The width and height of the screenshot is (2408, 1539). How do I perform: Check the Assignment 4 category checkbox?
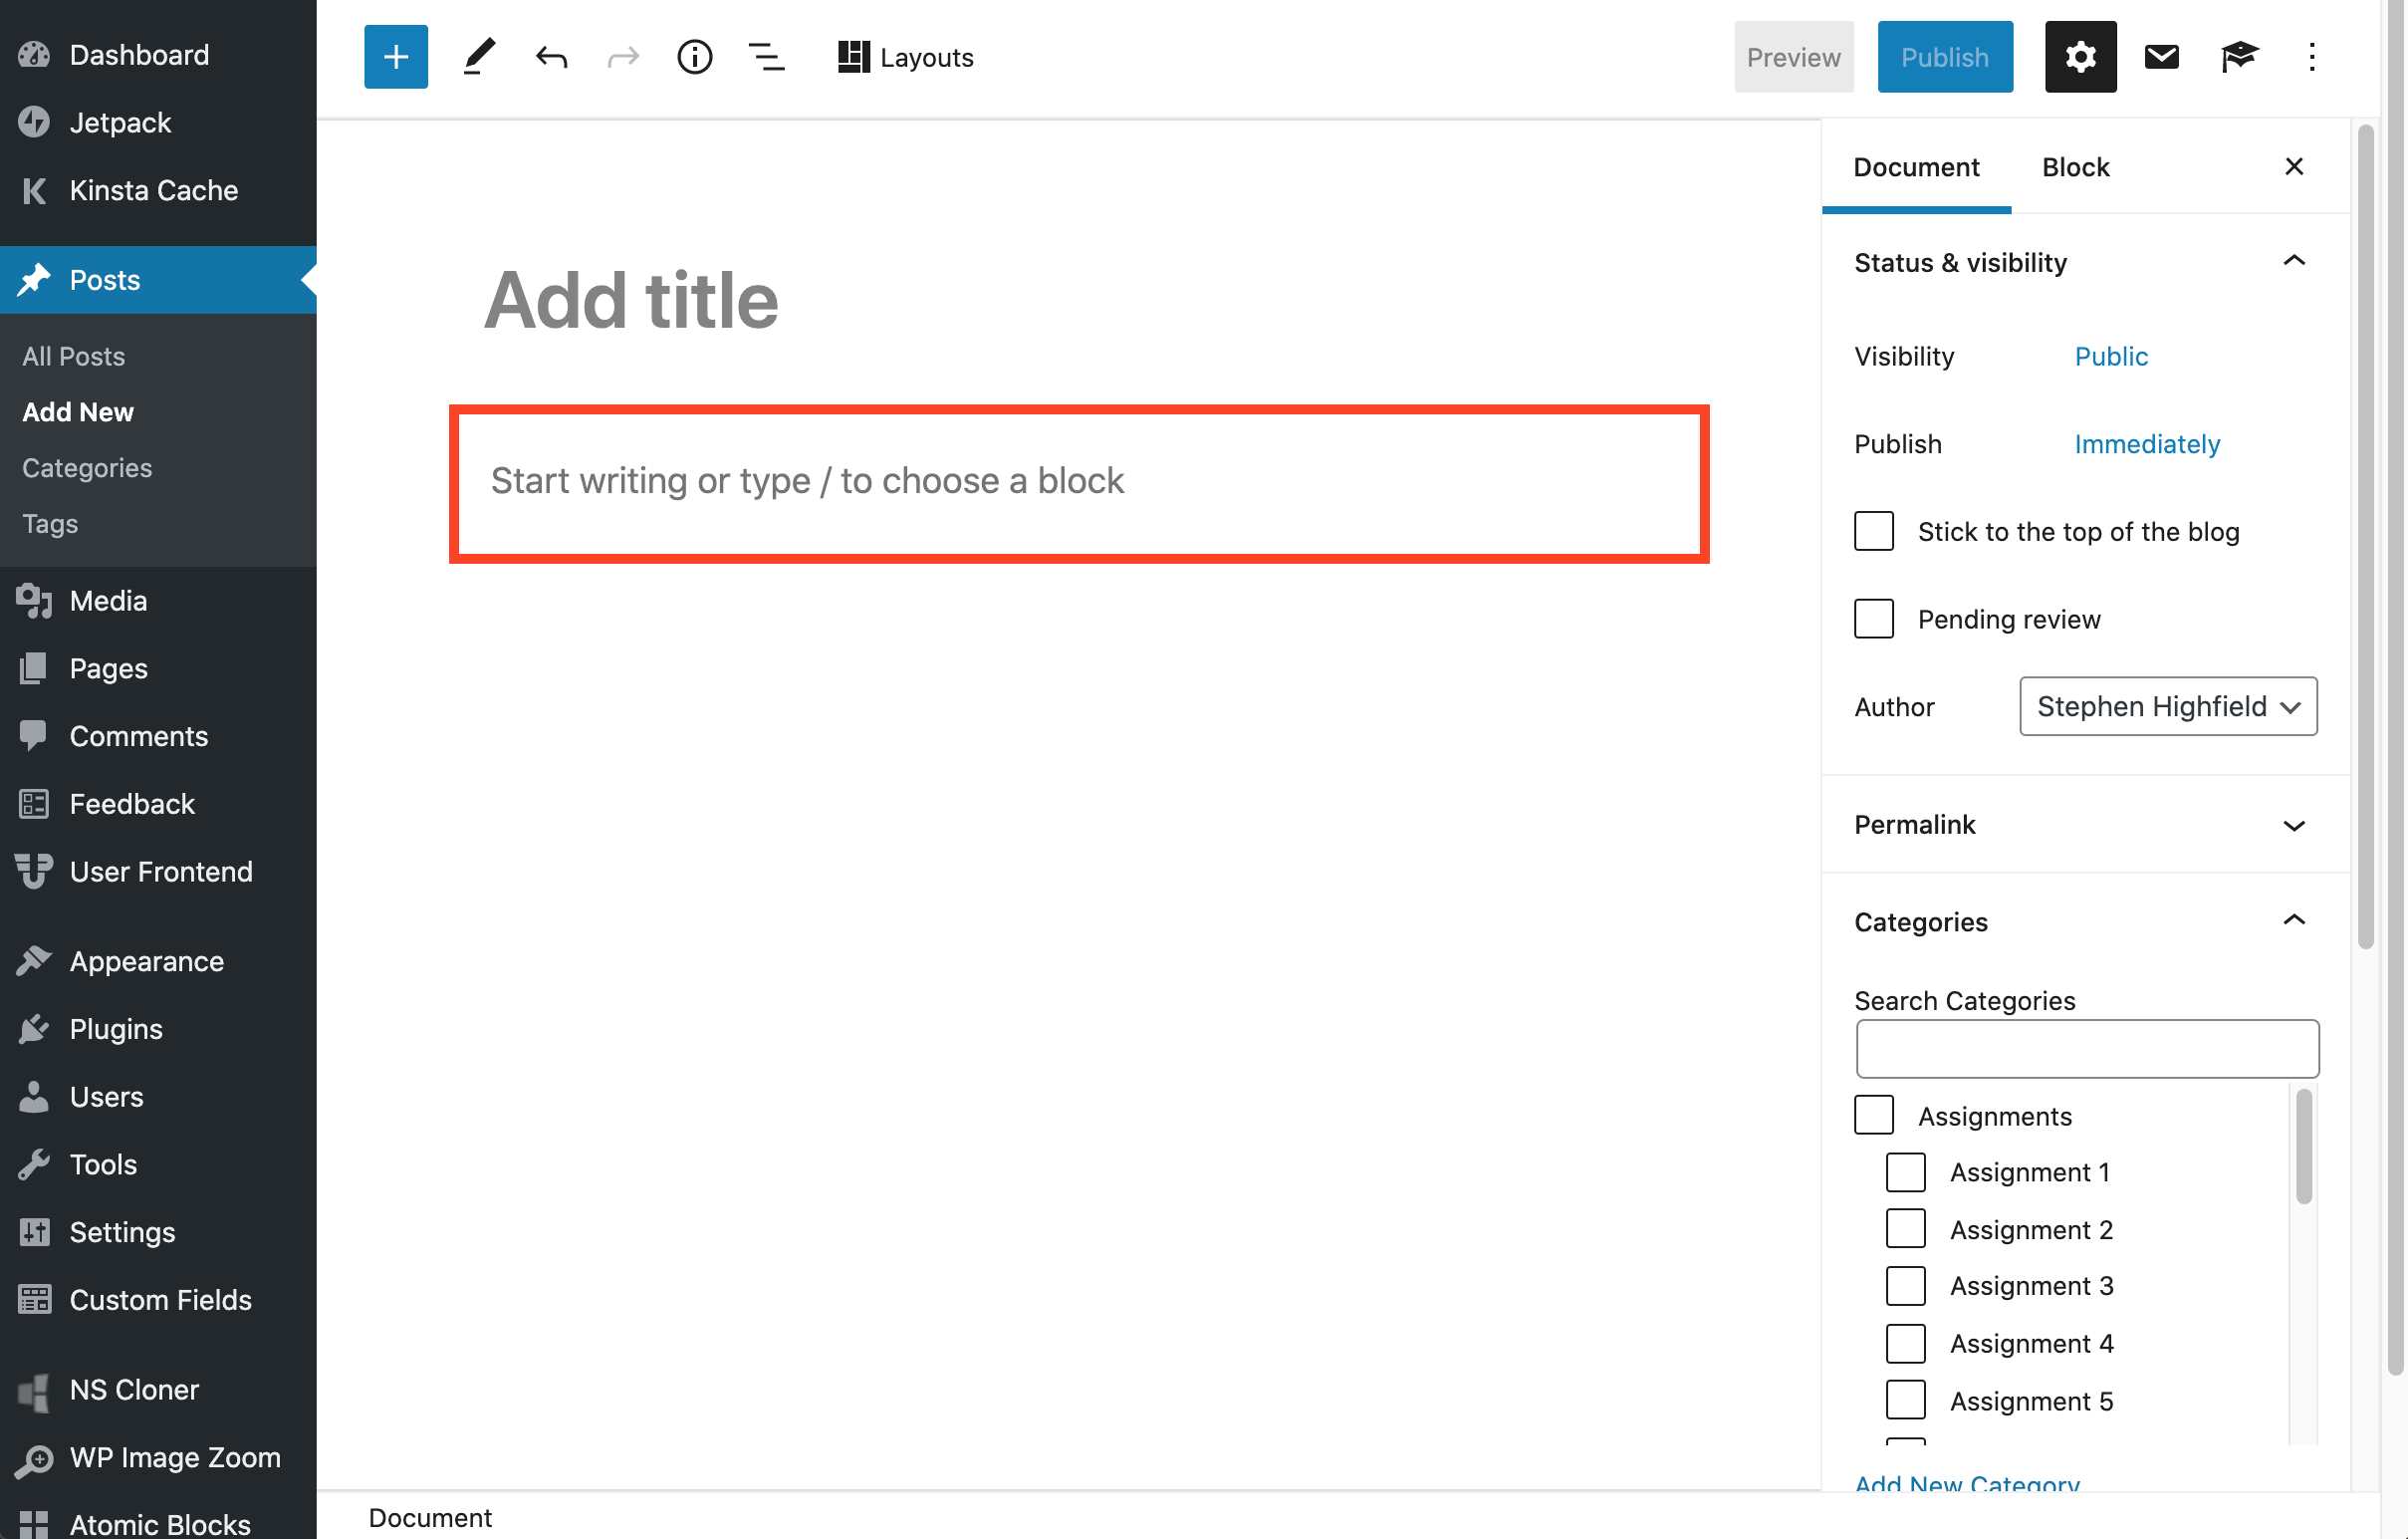[1905, 1343]
